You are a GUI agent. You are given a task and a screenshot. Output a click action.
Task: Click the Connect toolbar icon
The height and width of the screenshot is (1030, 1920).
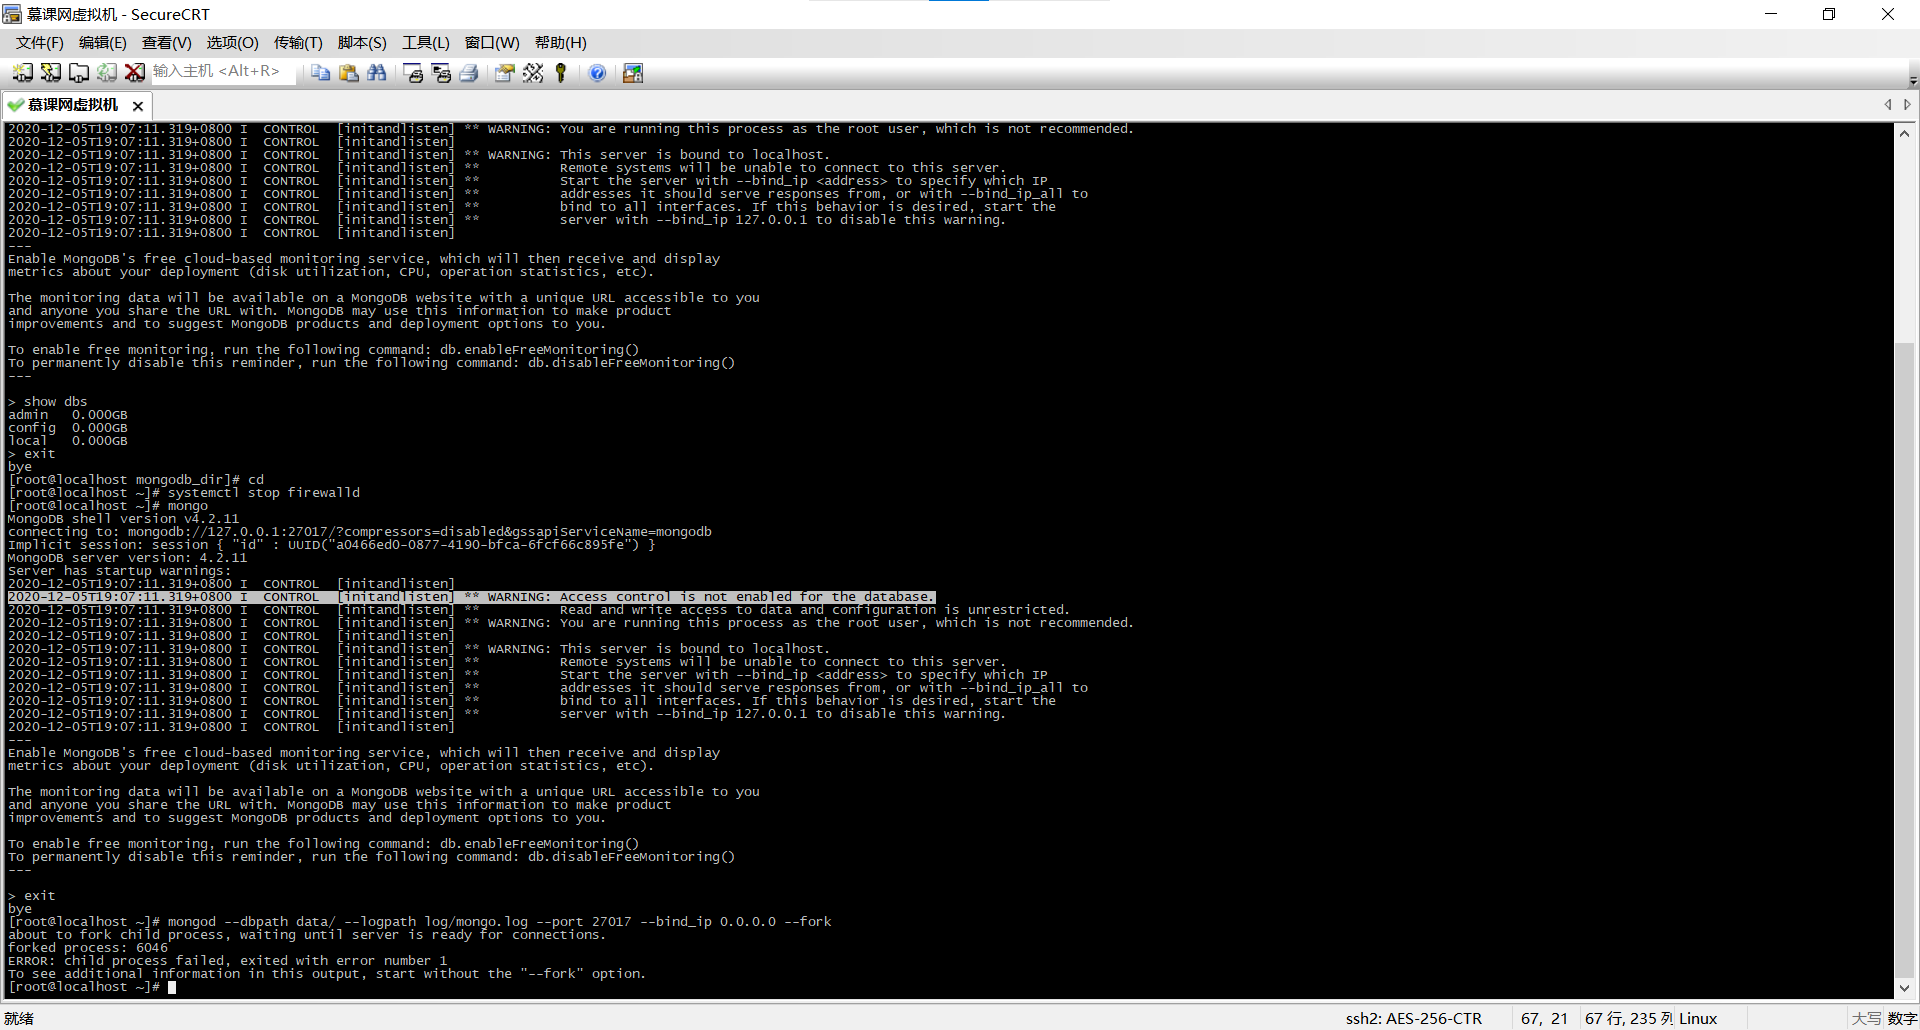click(x=22, y=73)
